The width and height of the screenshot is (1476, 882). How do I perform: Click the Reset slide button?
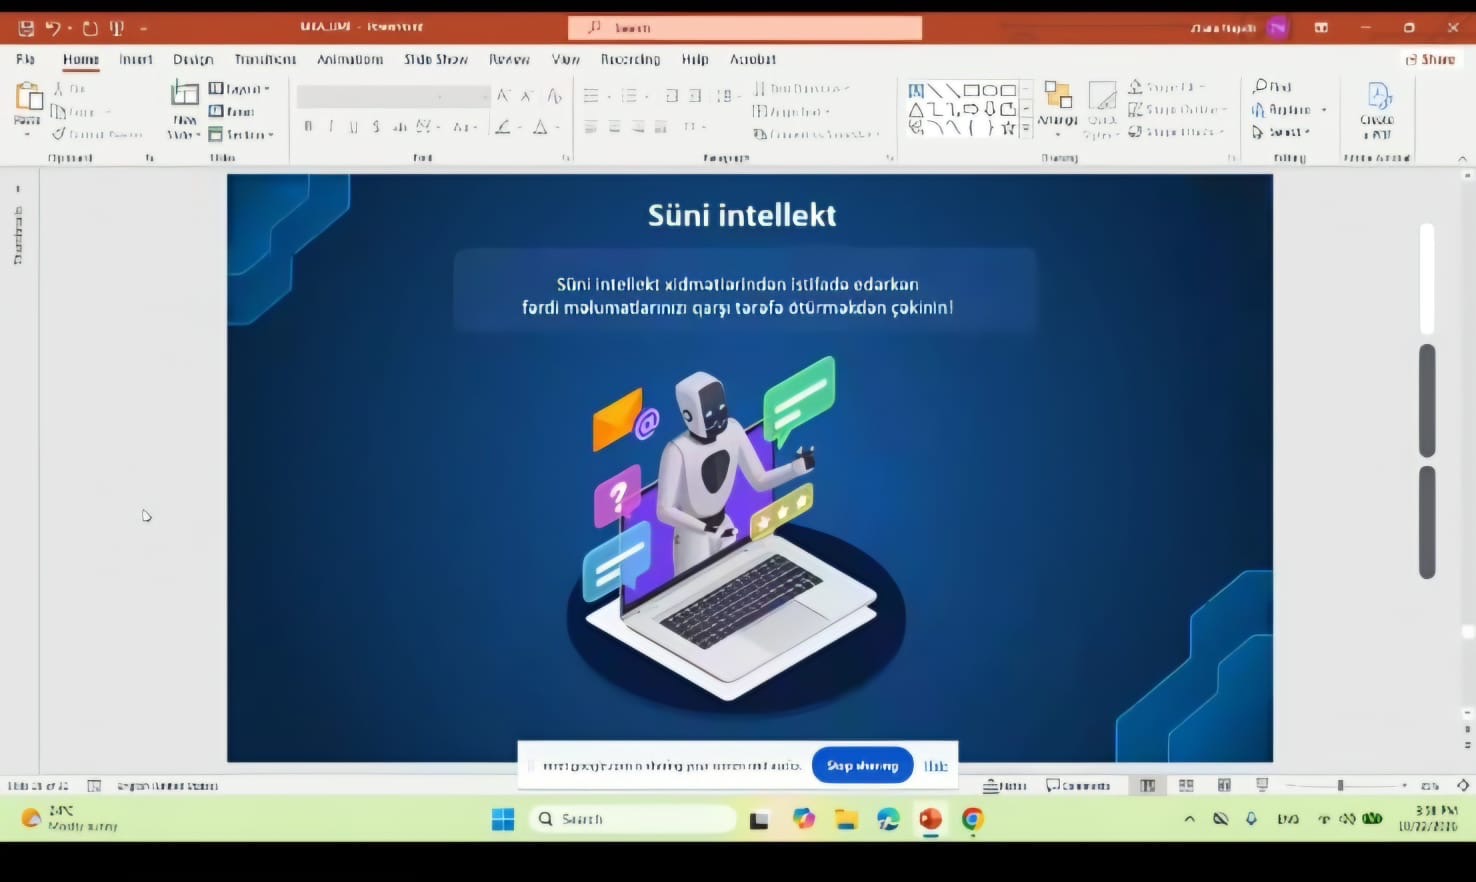tap(233, 112)
